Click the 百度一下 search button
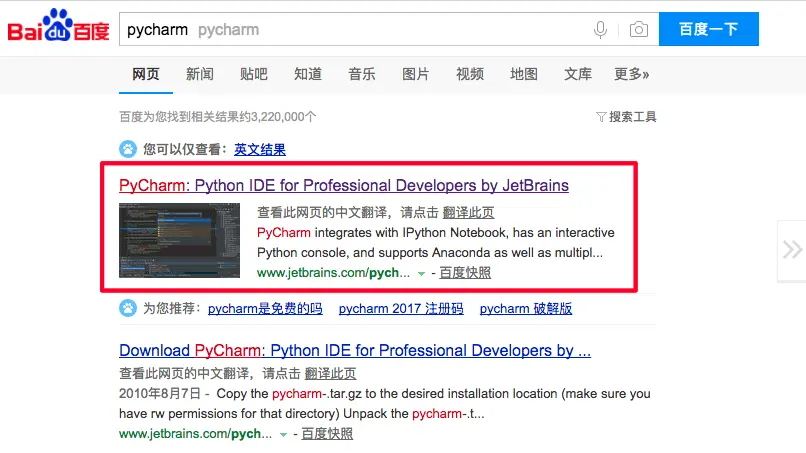The image size is (806, 453). click(x=708, y=29)
